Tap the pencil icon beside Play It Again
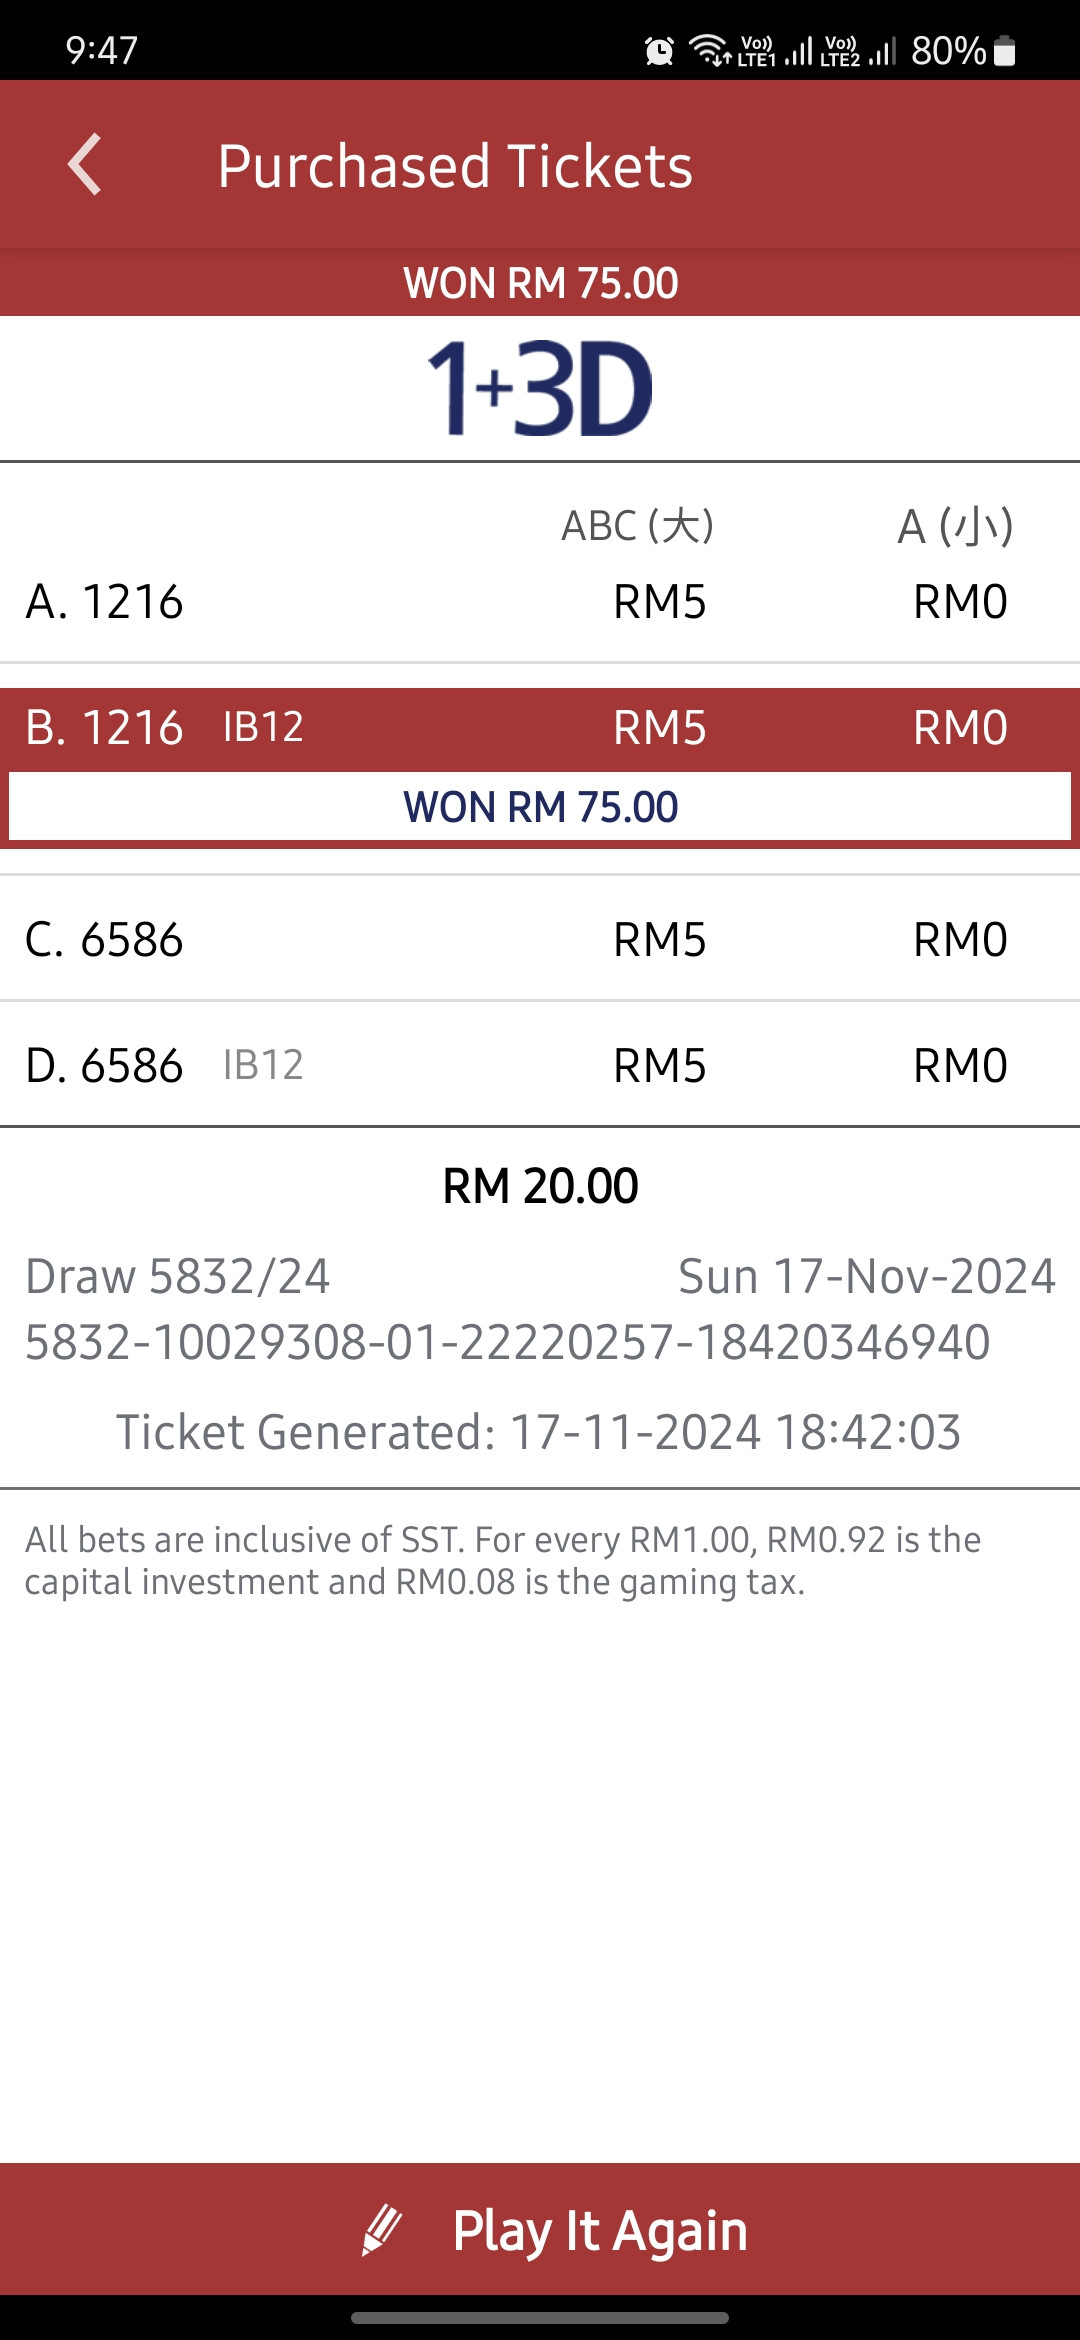This screenshot has width=1080, height=2340. tap(381, 2230)
